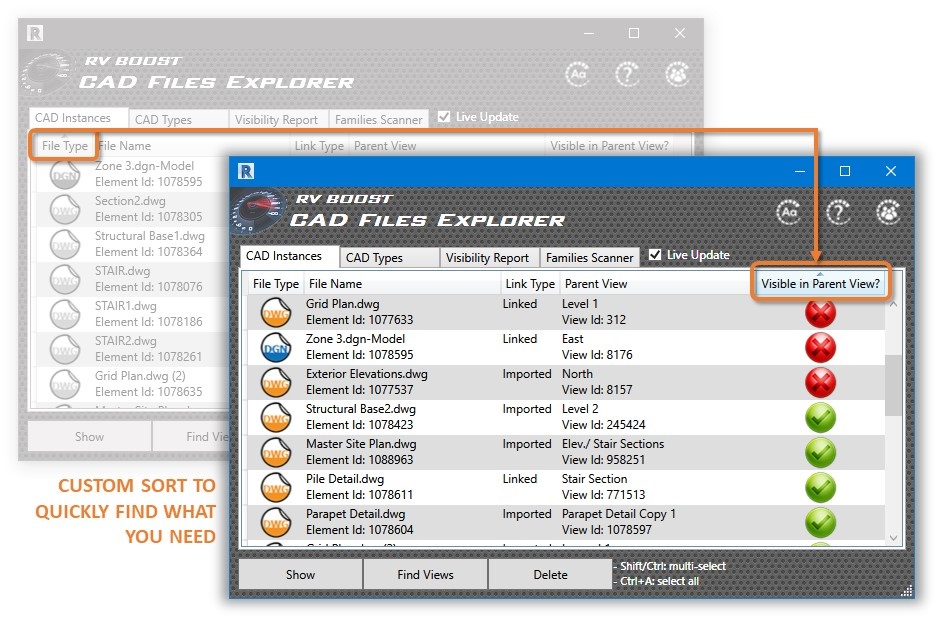Sort by File Name column in front window
The height and width of the screenshot is (620, 935).
403,284
